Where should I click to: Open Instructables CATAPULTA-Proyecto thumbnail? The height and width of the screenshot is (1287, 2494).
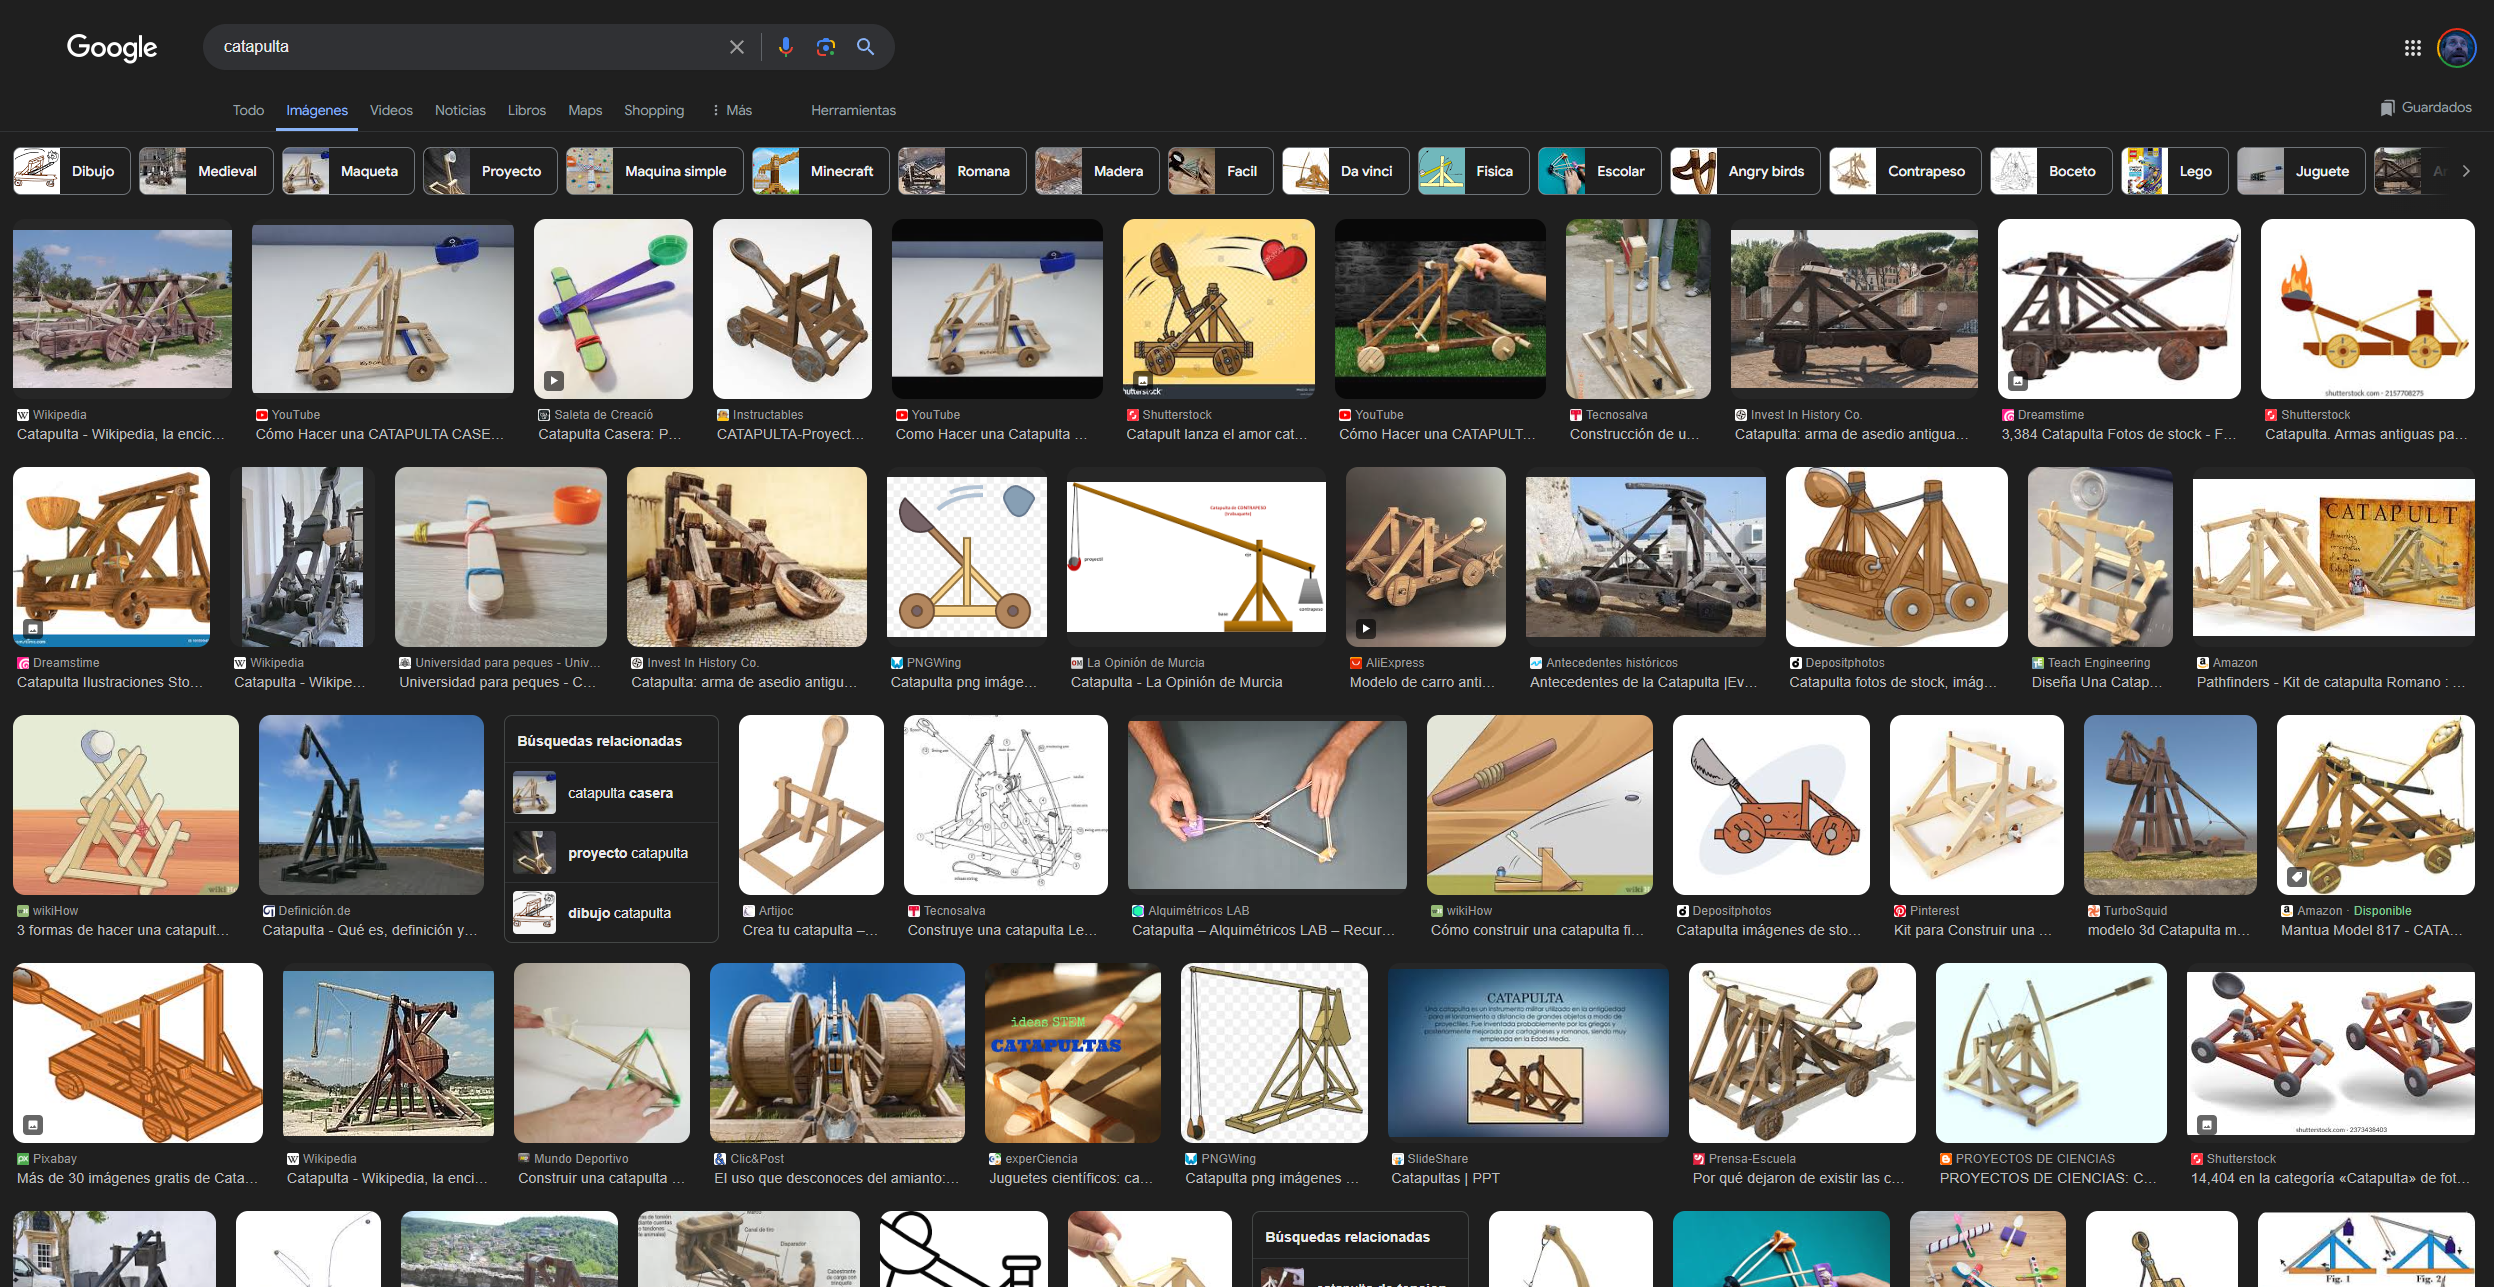point(792,309)
